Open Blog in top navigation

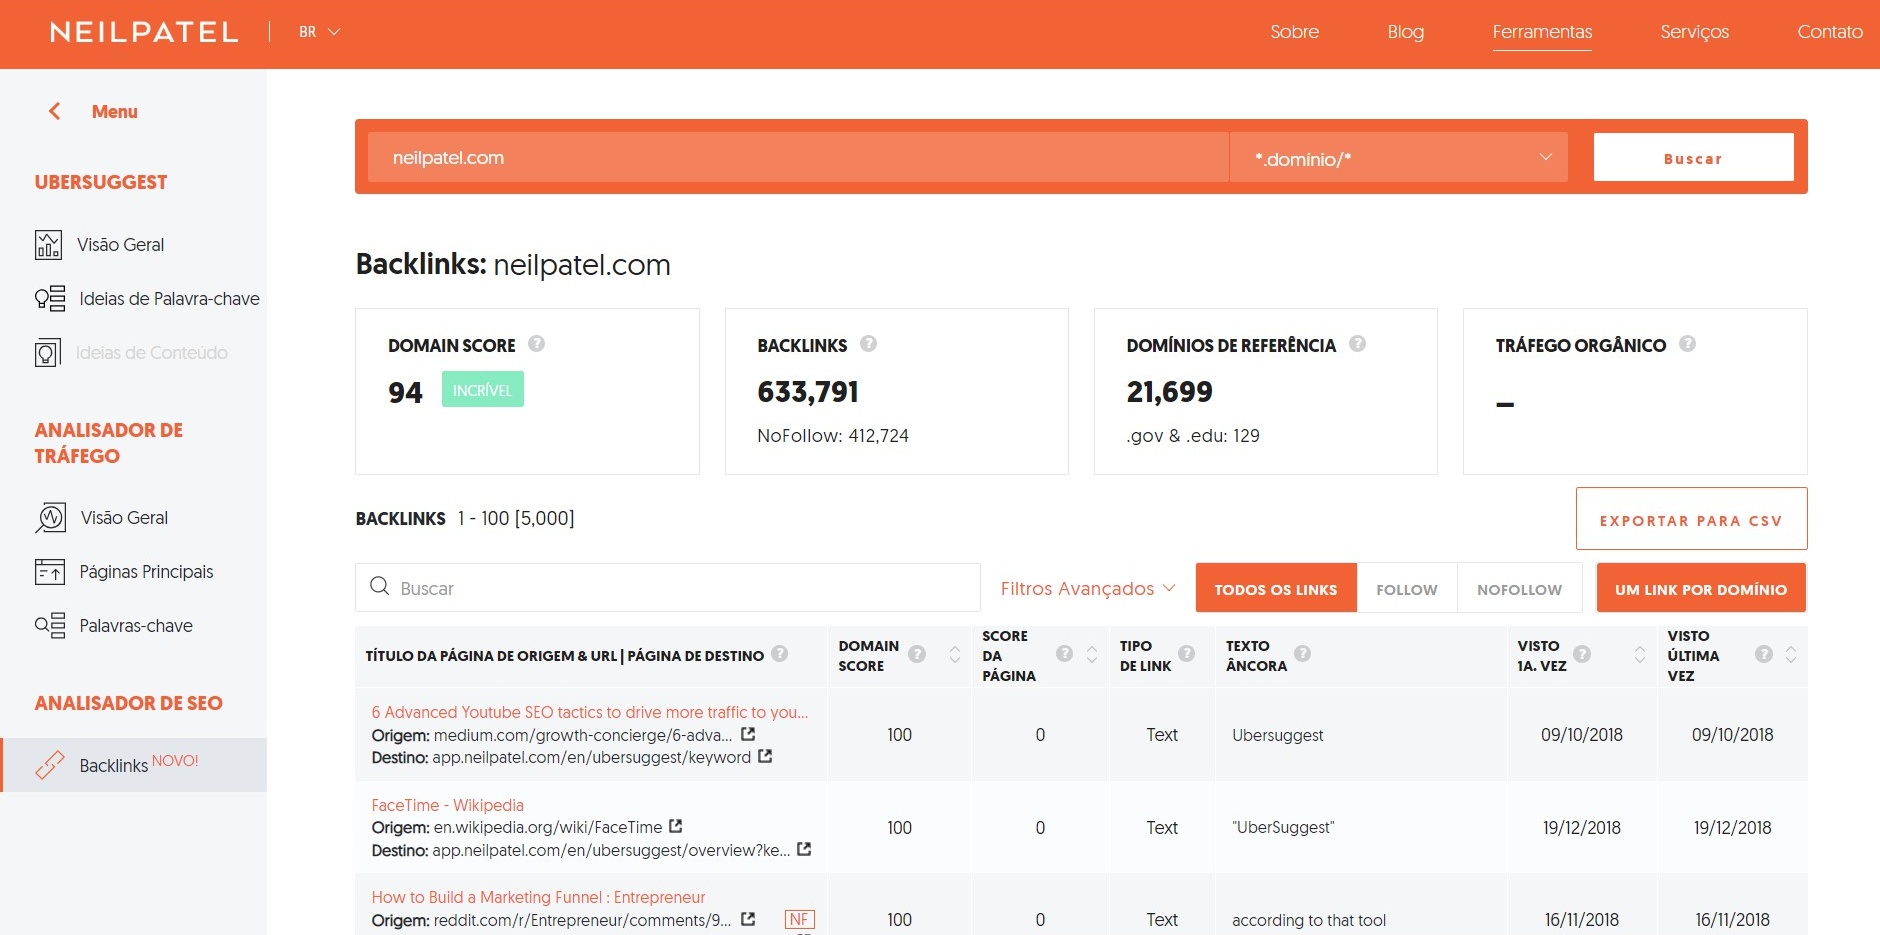(1405, 32)
